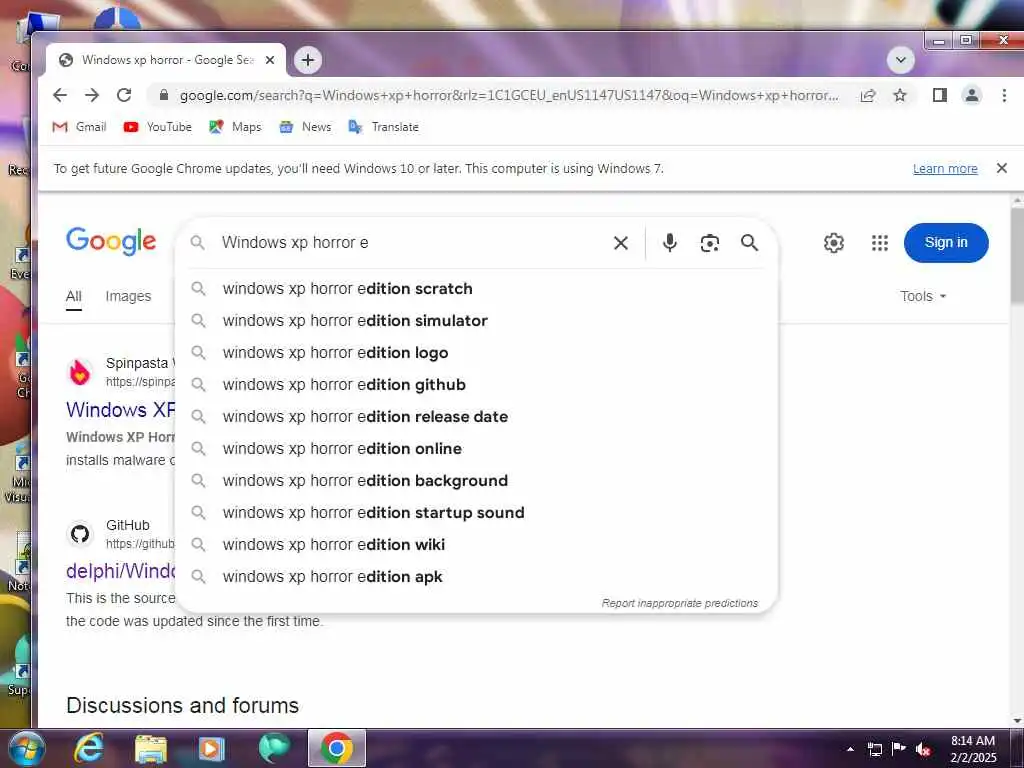1024x768 pixels.
Task: Click the share page icon in address bar
Action: [868, 95]
